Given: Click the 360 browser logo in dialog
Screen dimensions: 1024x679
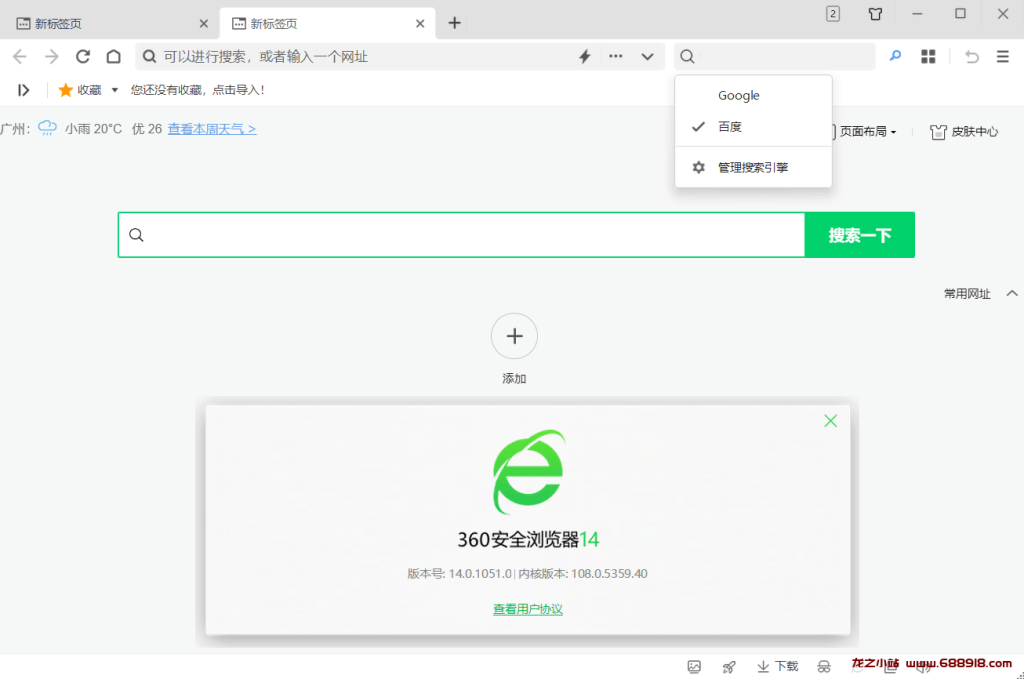Looking at the screenshot, I should [x=528, y=472].
